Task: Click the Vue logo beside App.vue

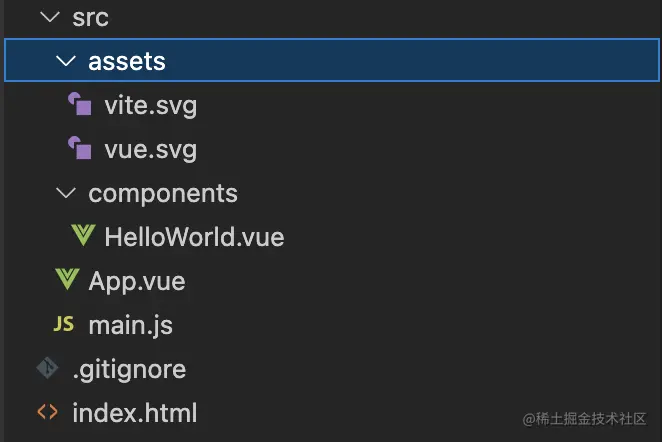Action: point(67,281)
